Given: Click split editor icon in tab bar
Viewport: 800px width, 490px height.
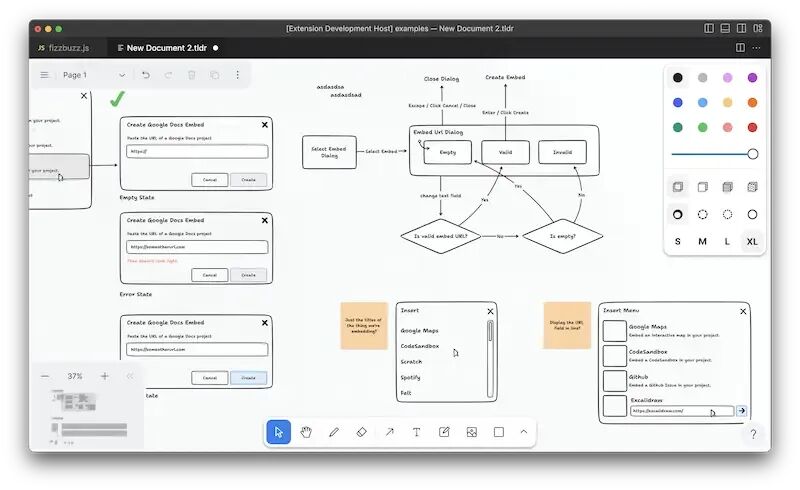Looking at the screenshot, I should click(740, 47).
